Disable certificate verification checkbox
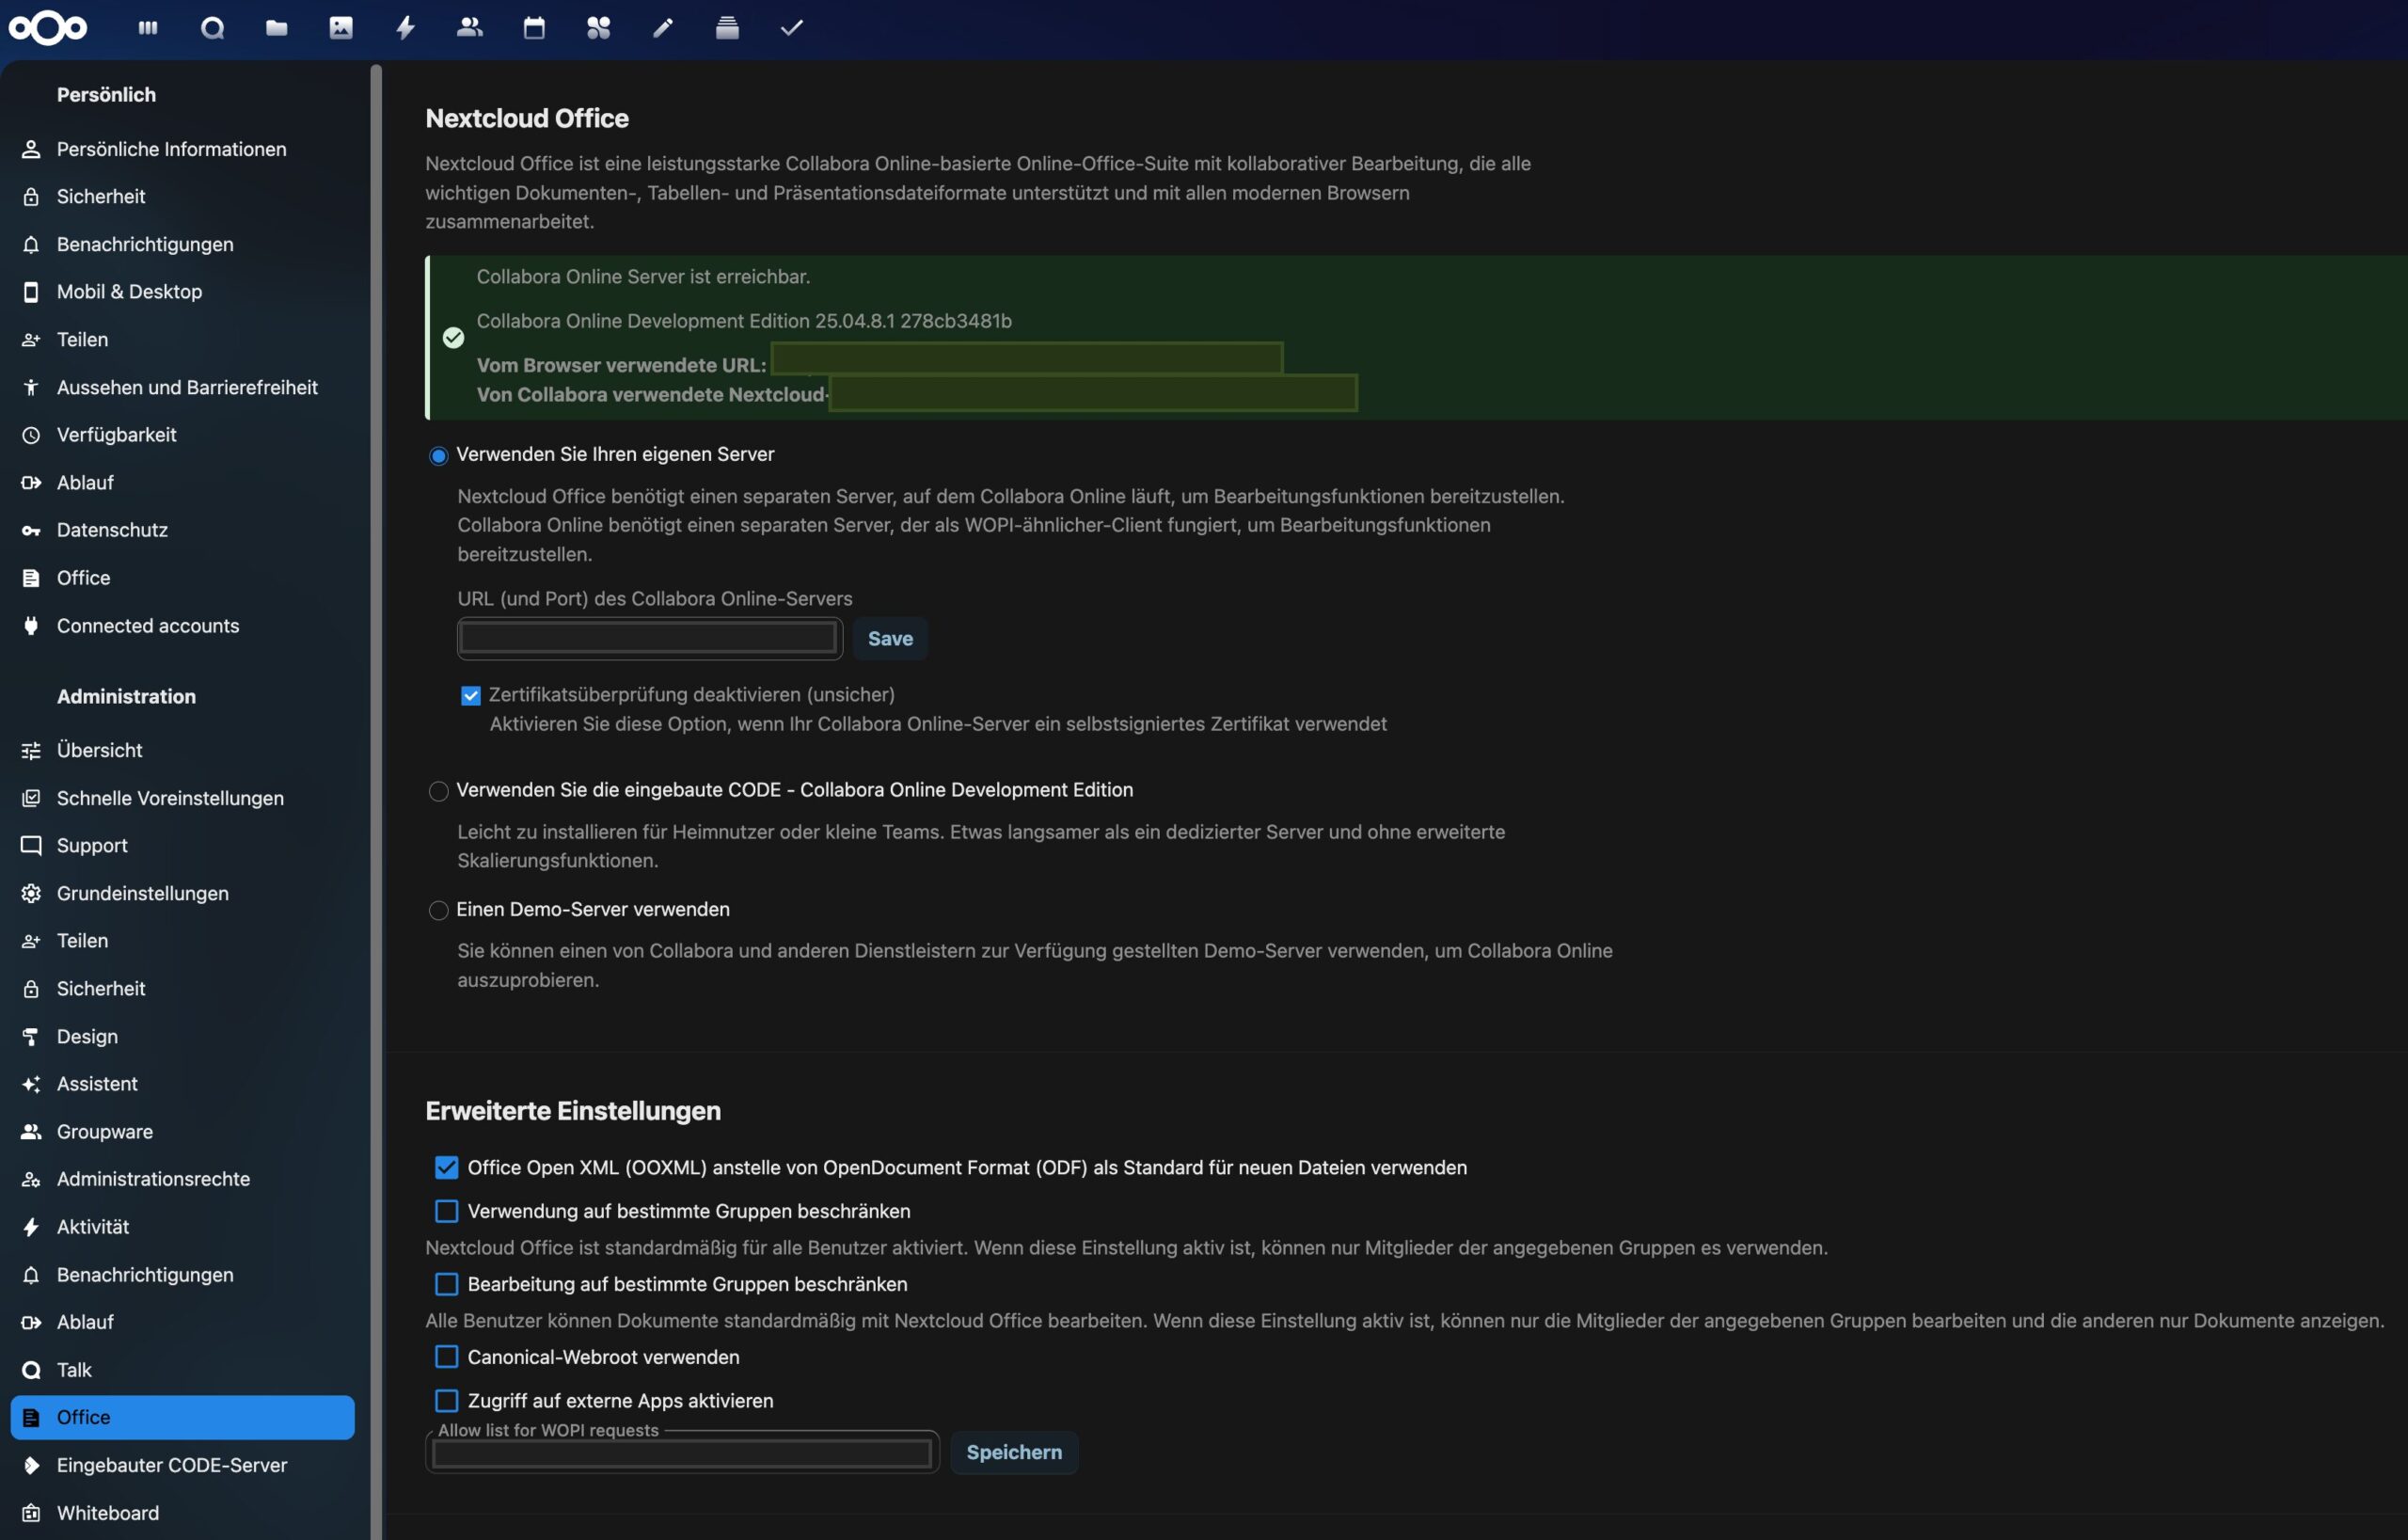 pyautogui.click(x=470, y=694)
